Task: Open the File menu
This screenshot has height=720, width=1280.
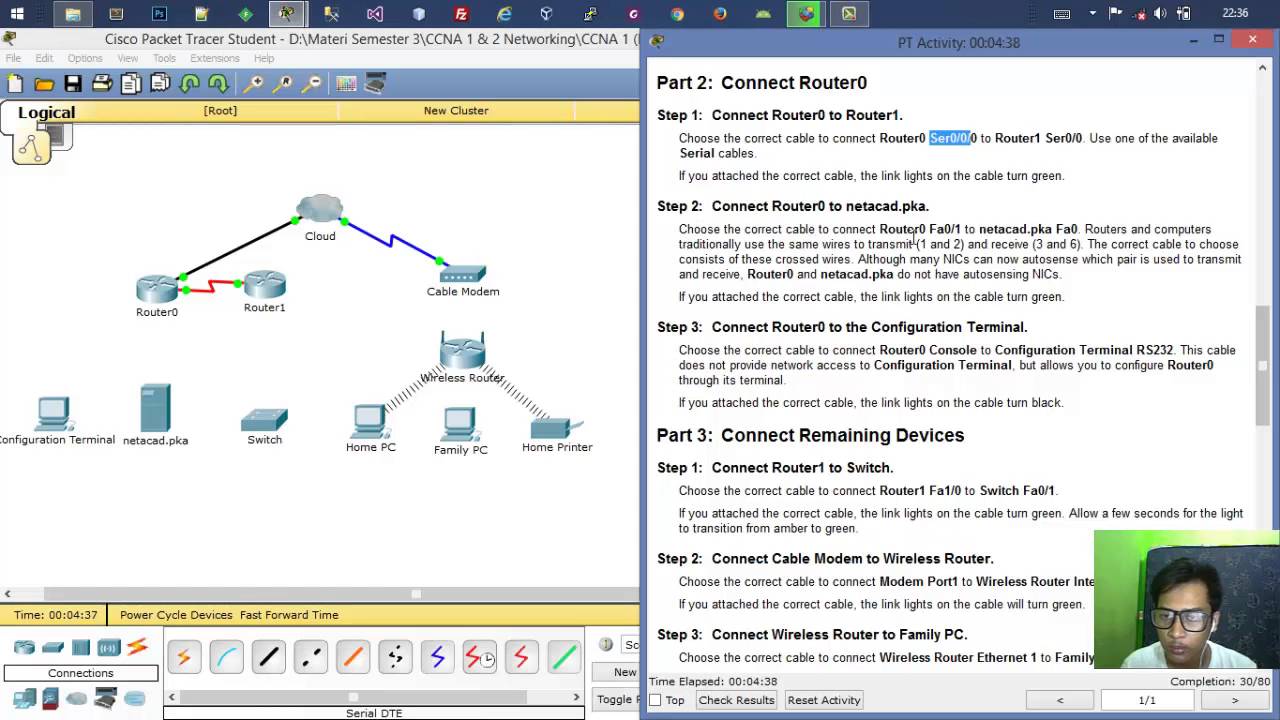Action: [x=13, y=58]
